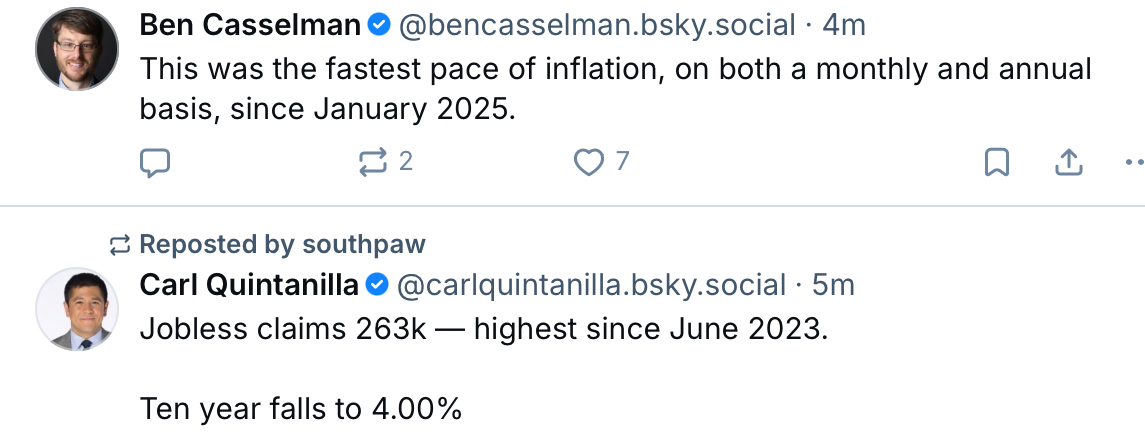The height and width of the screenshot is (446, 1145).
Task: Share Ben Casselman's post
Action: pyautogui.click(x=1068, y=162)
